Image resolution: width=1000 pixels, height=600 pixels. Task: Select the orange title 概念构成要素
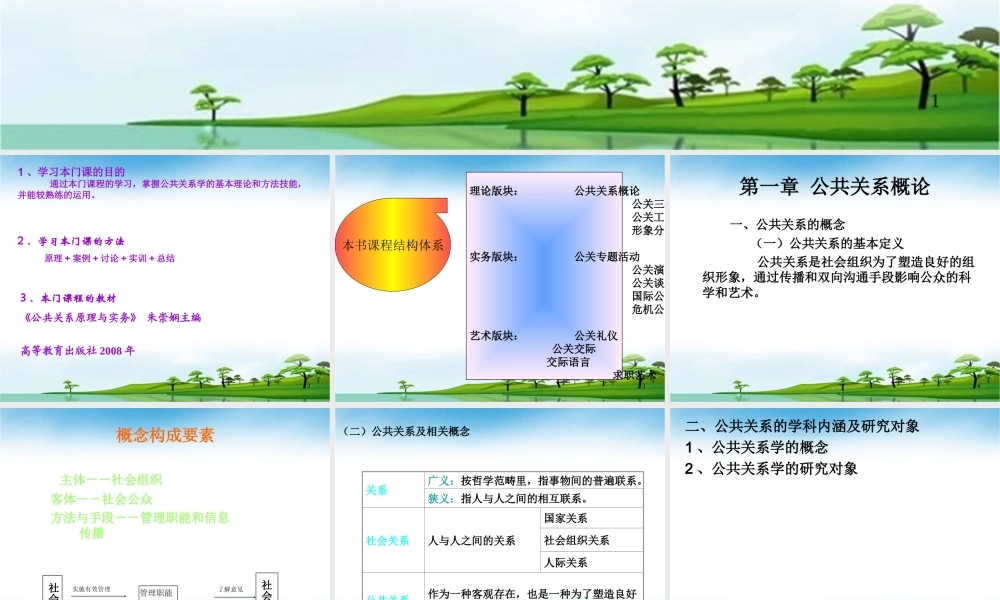(165, 435)
